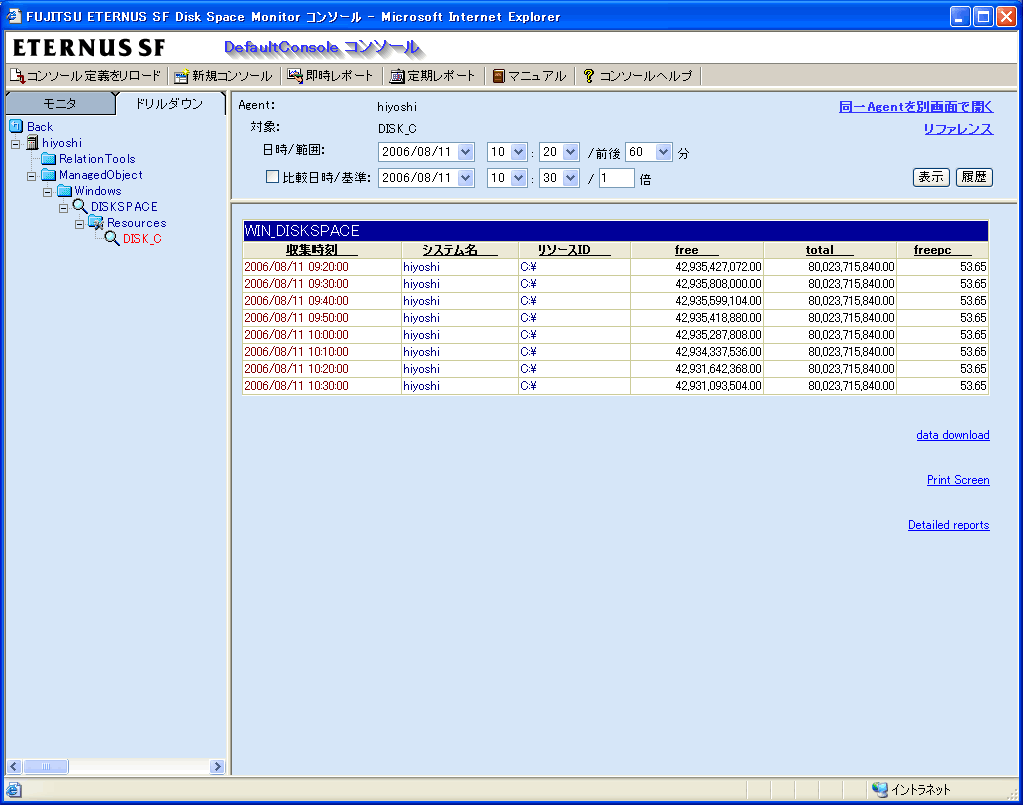Click the イントラネット zone icon

pyautogui.click(x=880, y=789)
